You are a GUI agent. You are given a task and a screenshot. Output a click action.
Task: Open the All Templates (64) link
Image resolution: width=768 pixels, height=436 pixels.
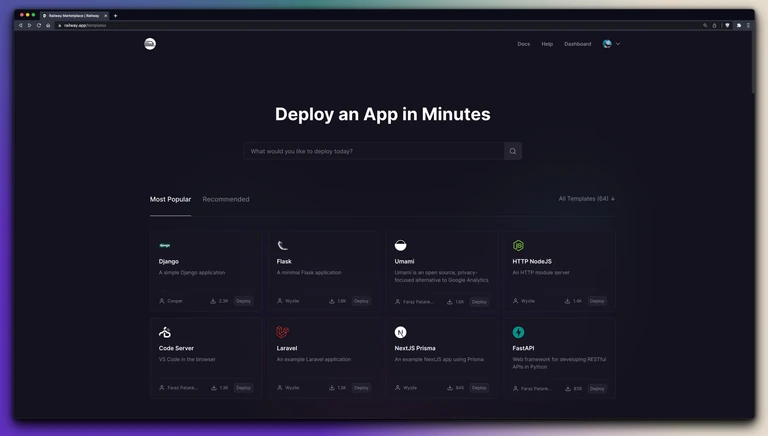click(587, 199)
